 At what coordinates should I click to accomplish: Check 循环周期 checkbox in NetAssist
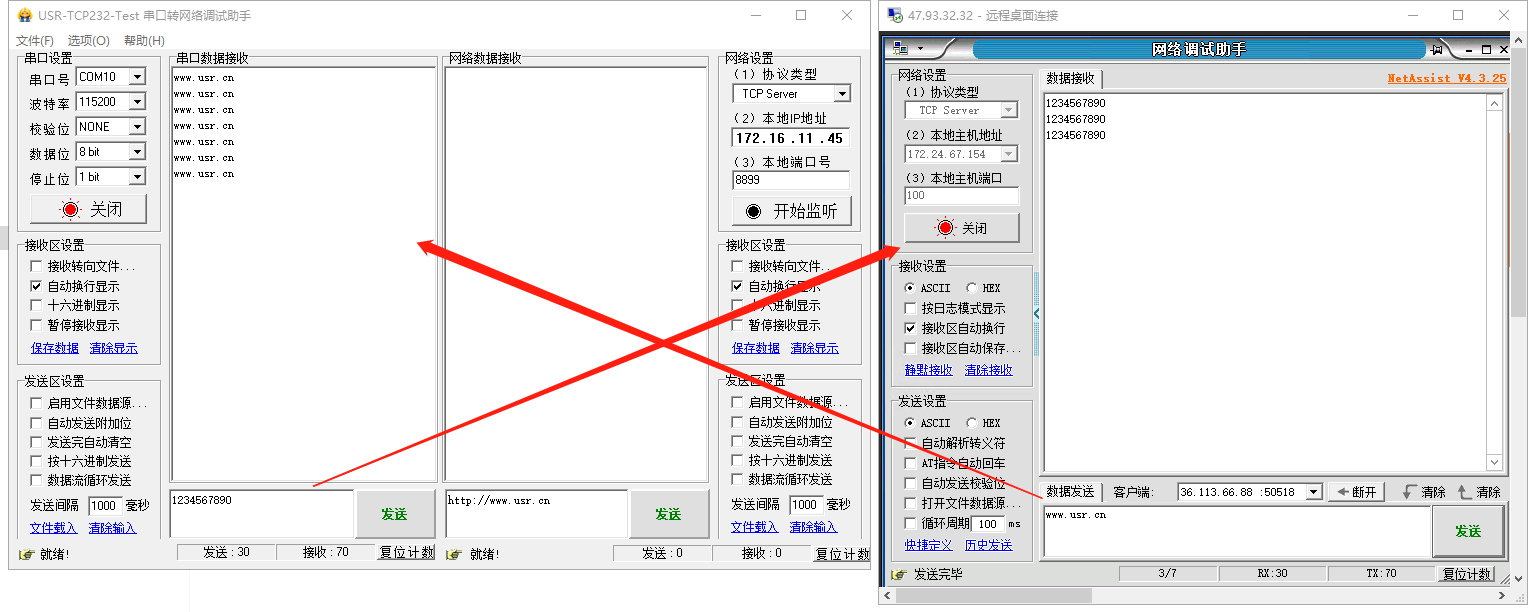coord(910,523)
